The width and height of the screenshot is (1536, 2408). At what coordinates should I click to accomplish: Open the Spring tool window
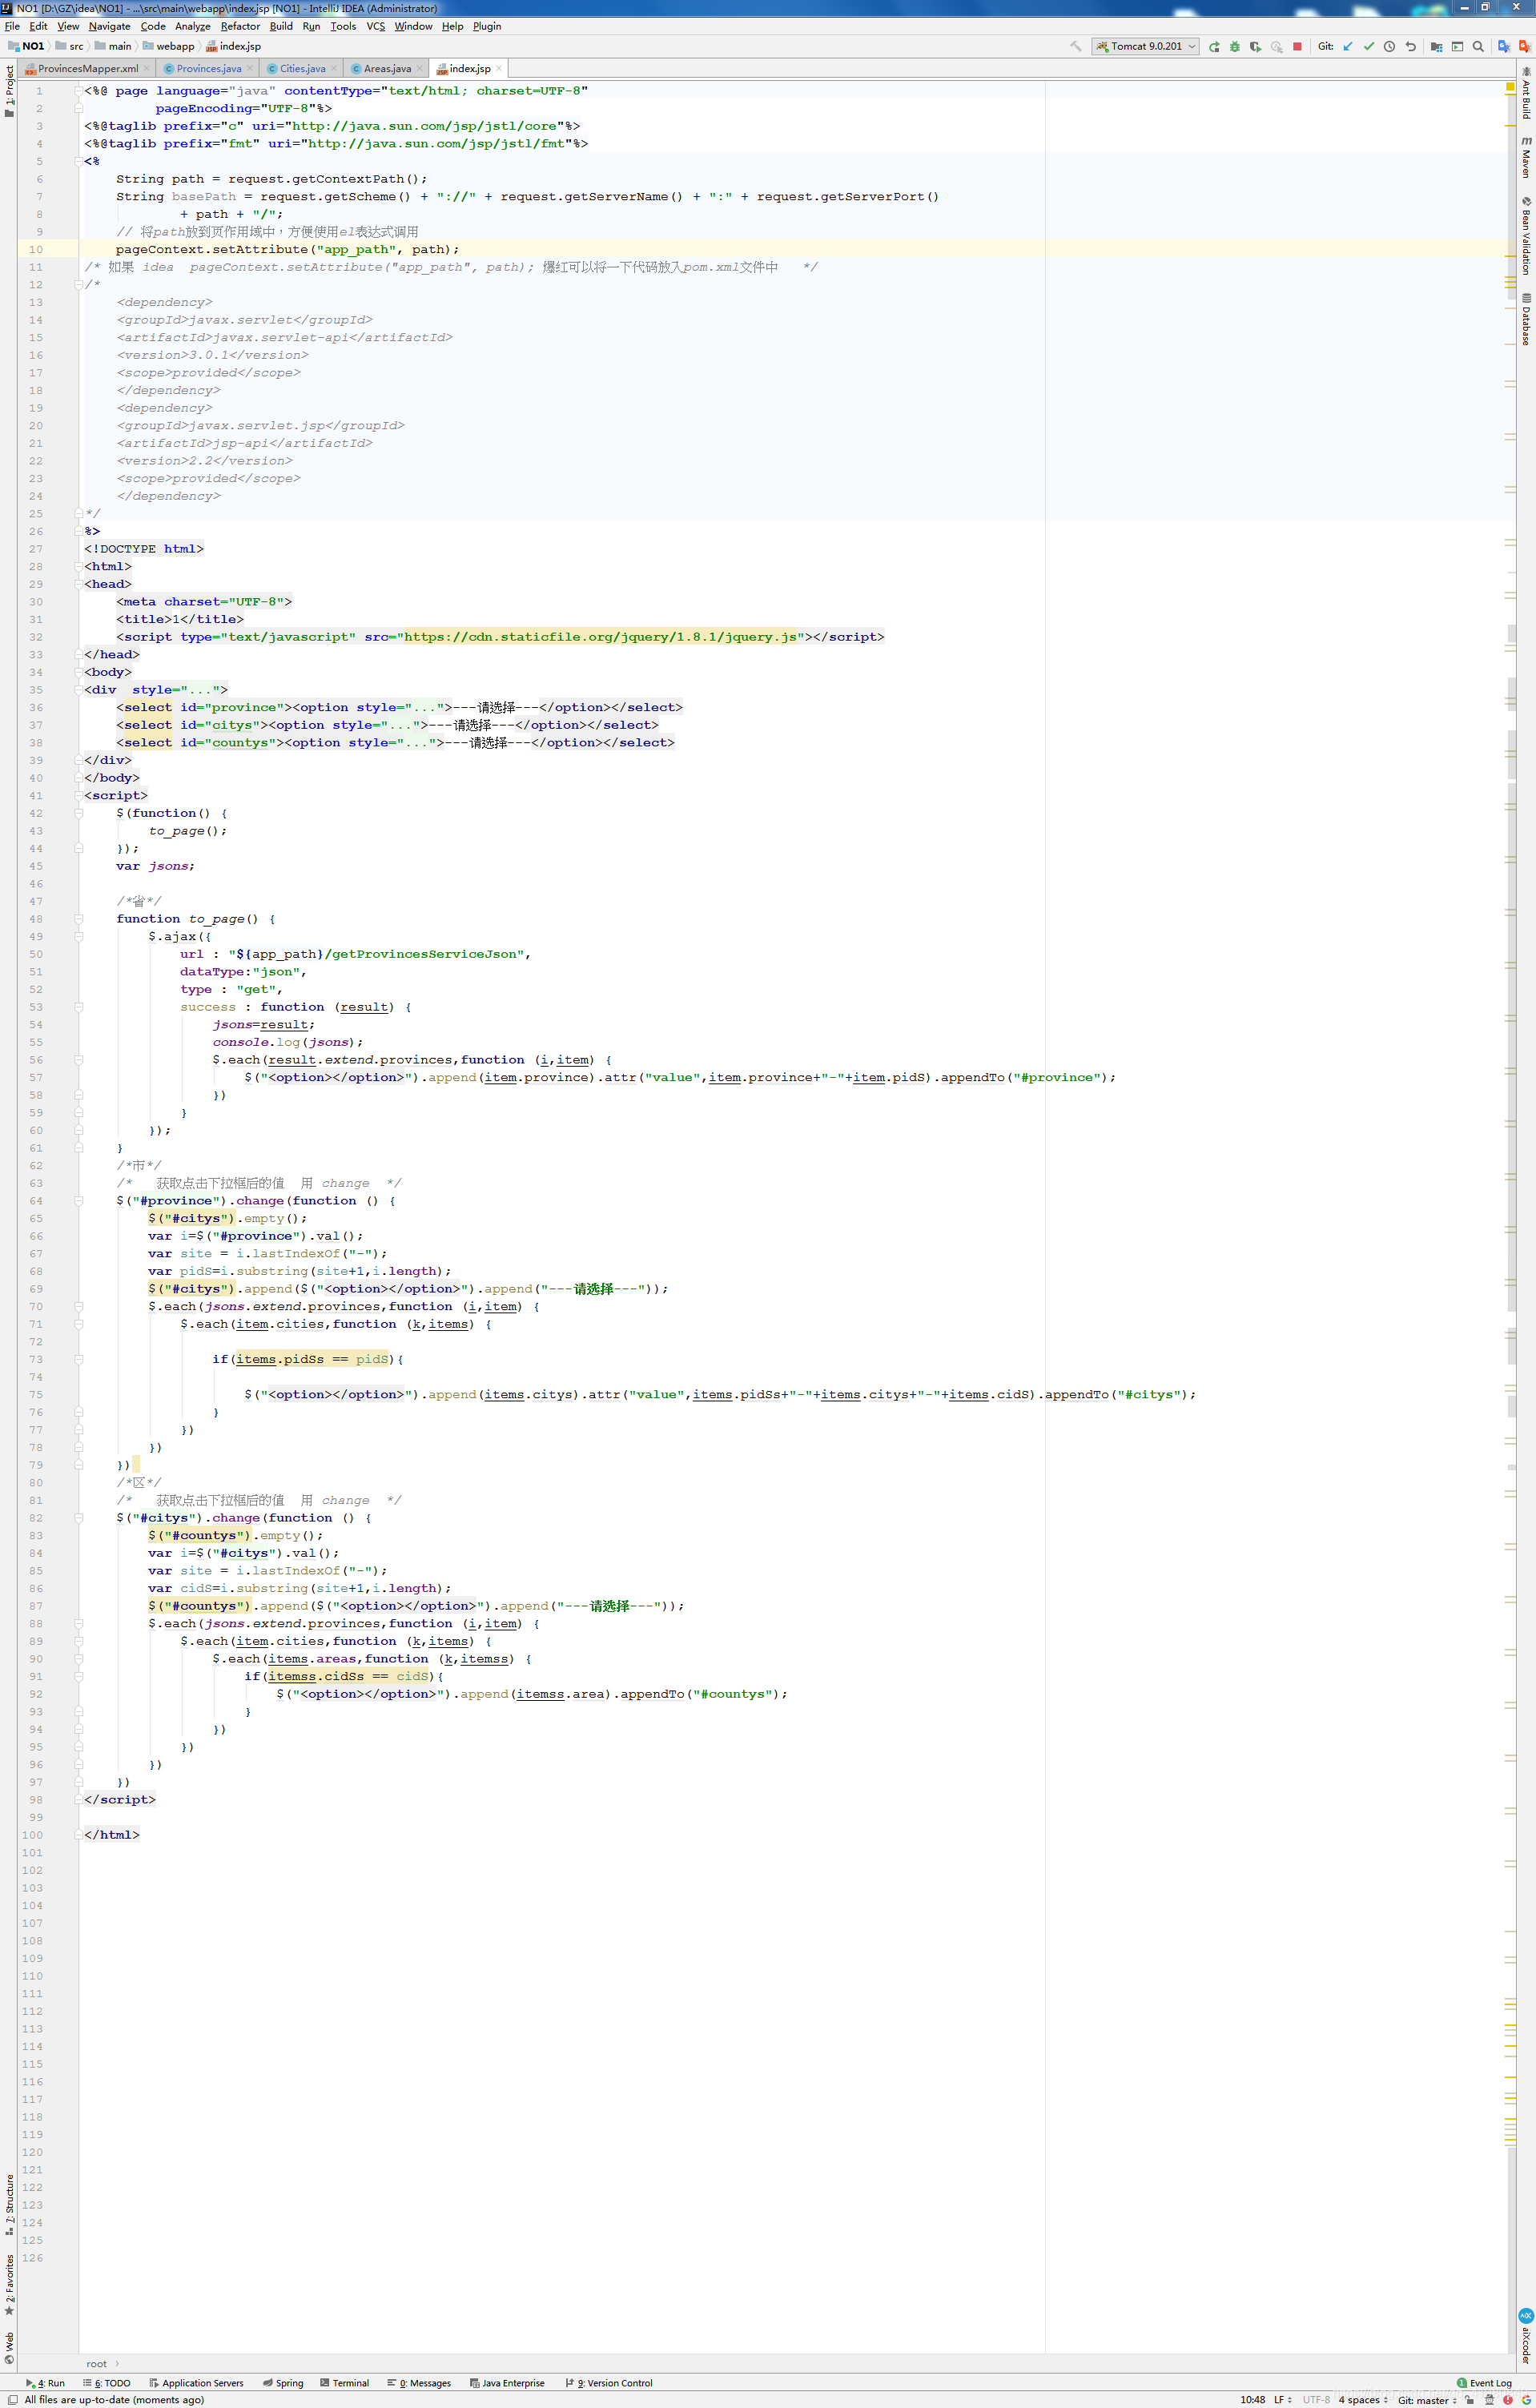tap(283, 2383)
